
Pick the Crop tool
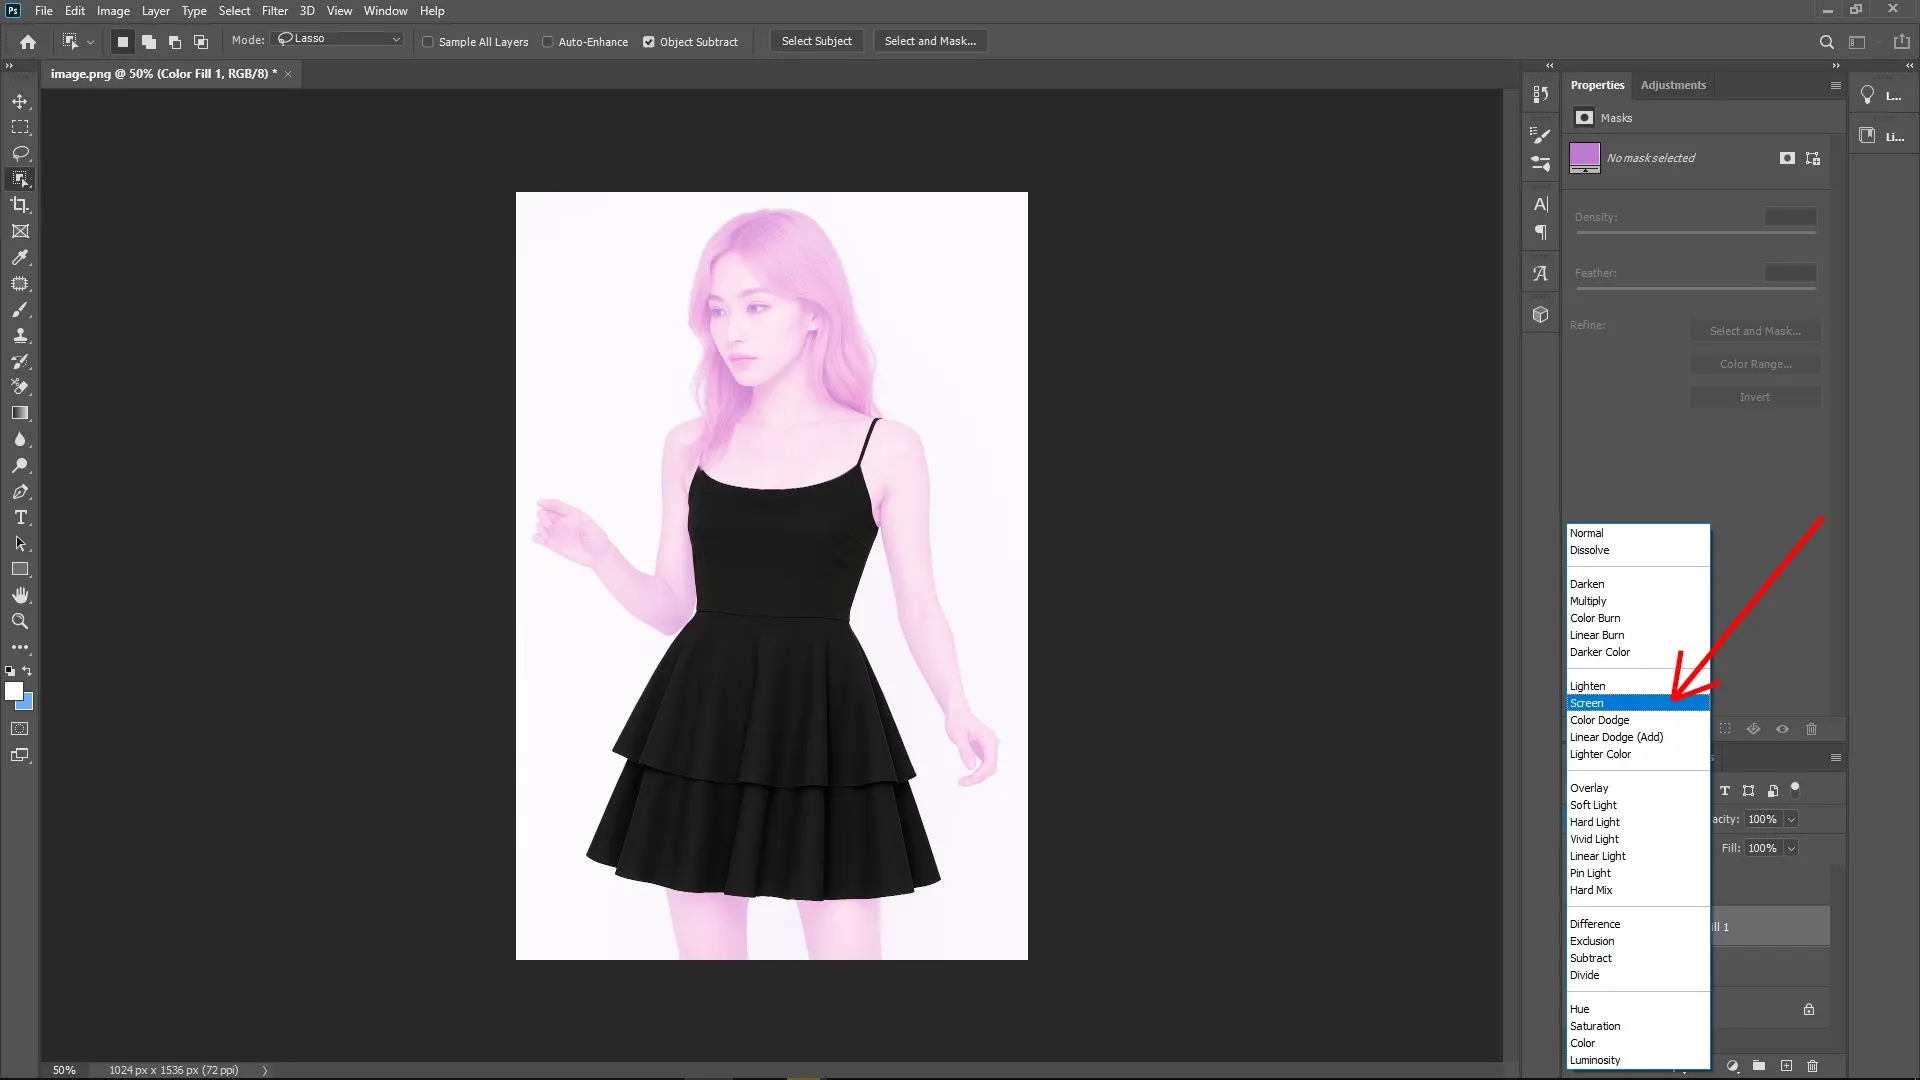20,205
